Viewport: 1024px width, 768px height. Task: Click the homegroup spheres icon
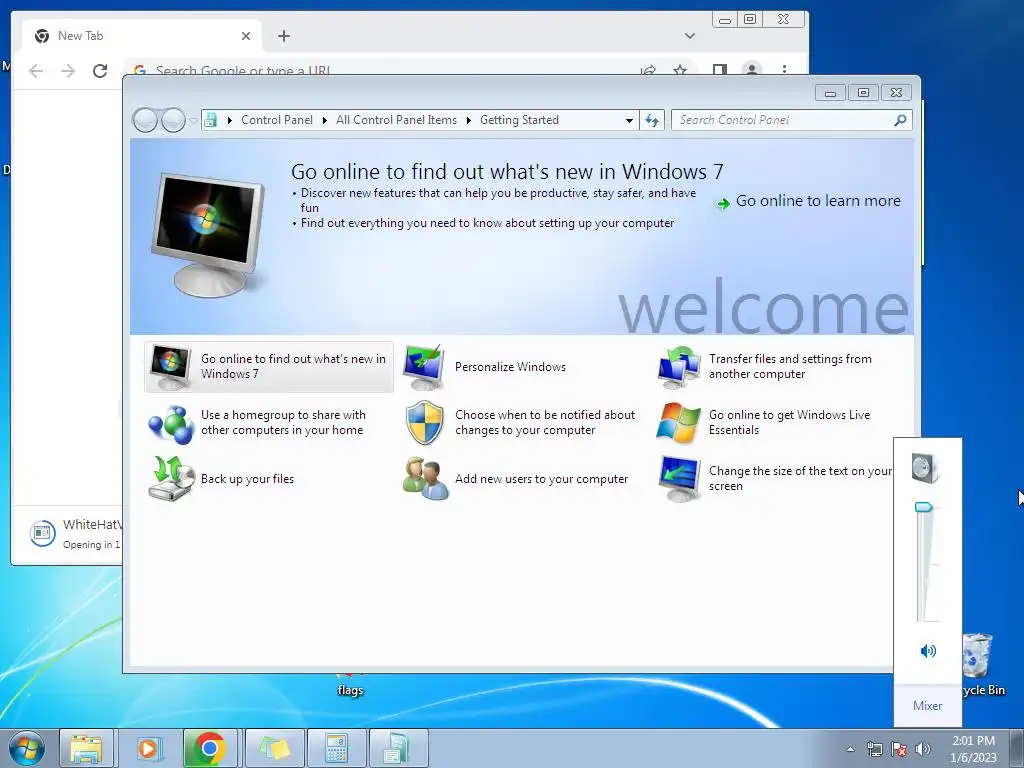click(170, 423)
